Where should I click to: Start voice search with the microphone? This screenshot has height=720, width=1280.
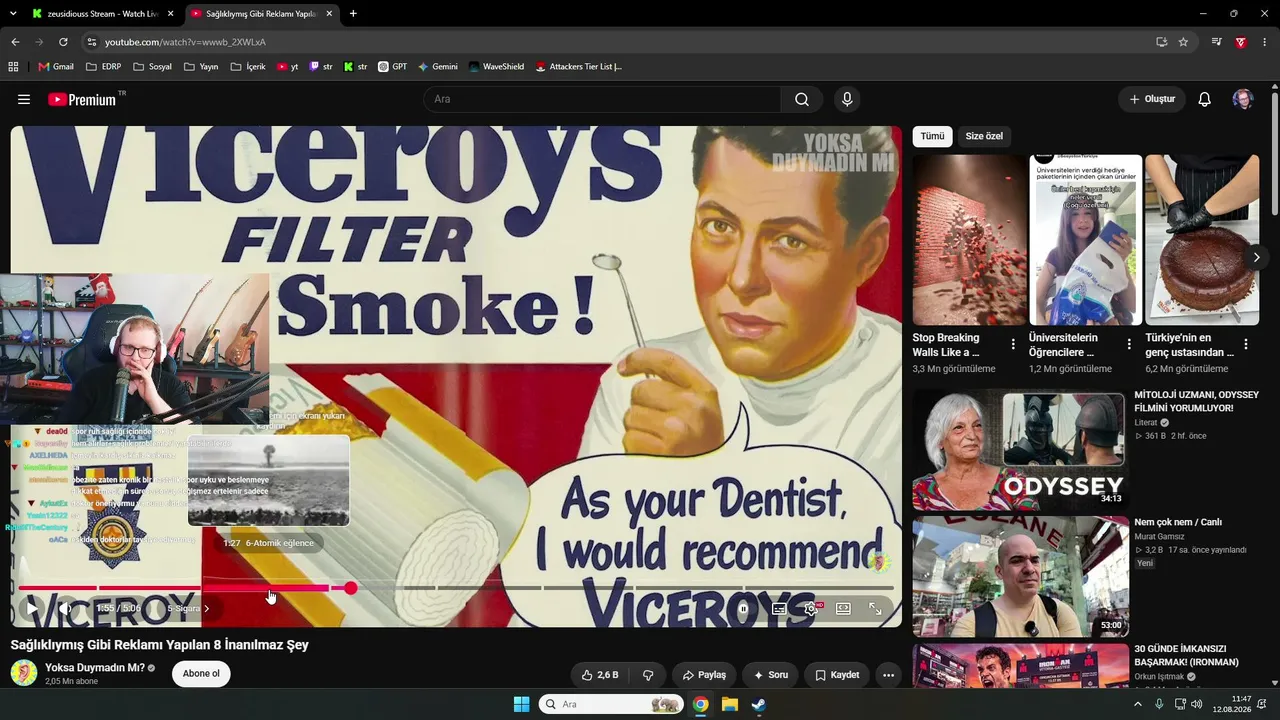click(847, 99)
